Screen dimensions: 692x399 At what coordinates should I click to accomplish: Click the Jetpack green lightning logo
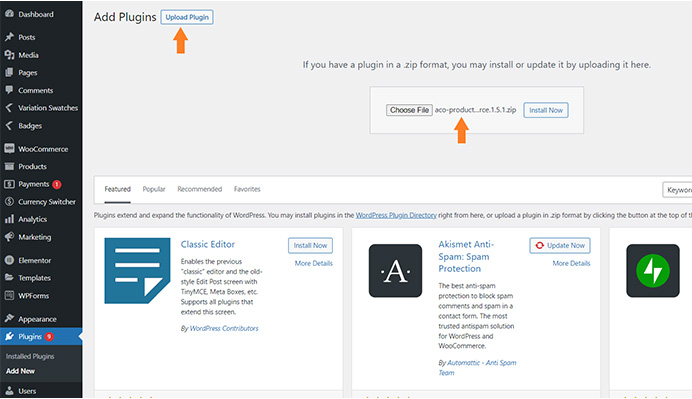point(653,271)
